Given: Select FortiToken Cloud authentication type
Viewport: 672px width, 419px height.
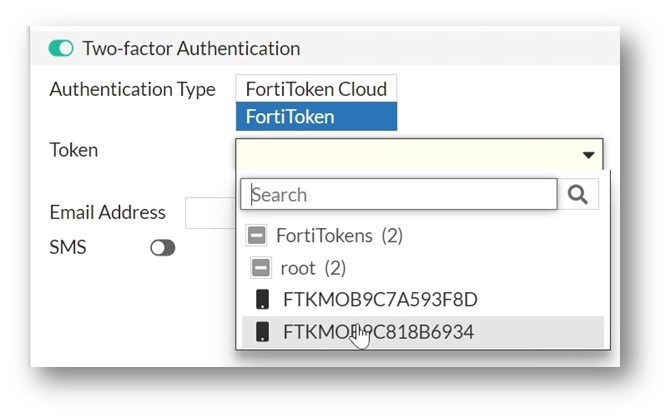Looking at the screenshot, I should point(316,89).
